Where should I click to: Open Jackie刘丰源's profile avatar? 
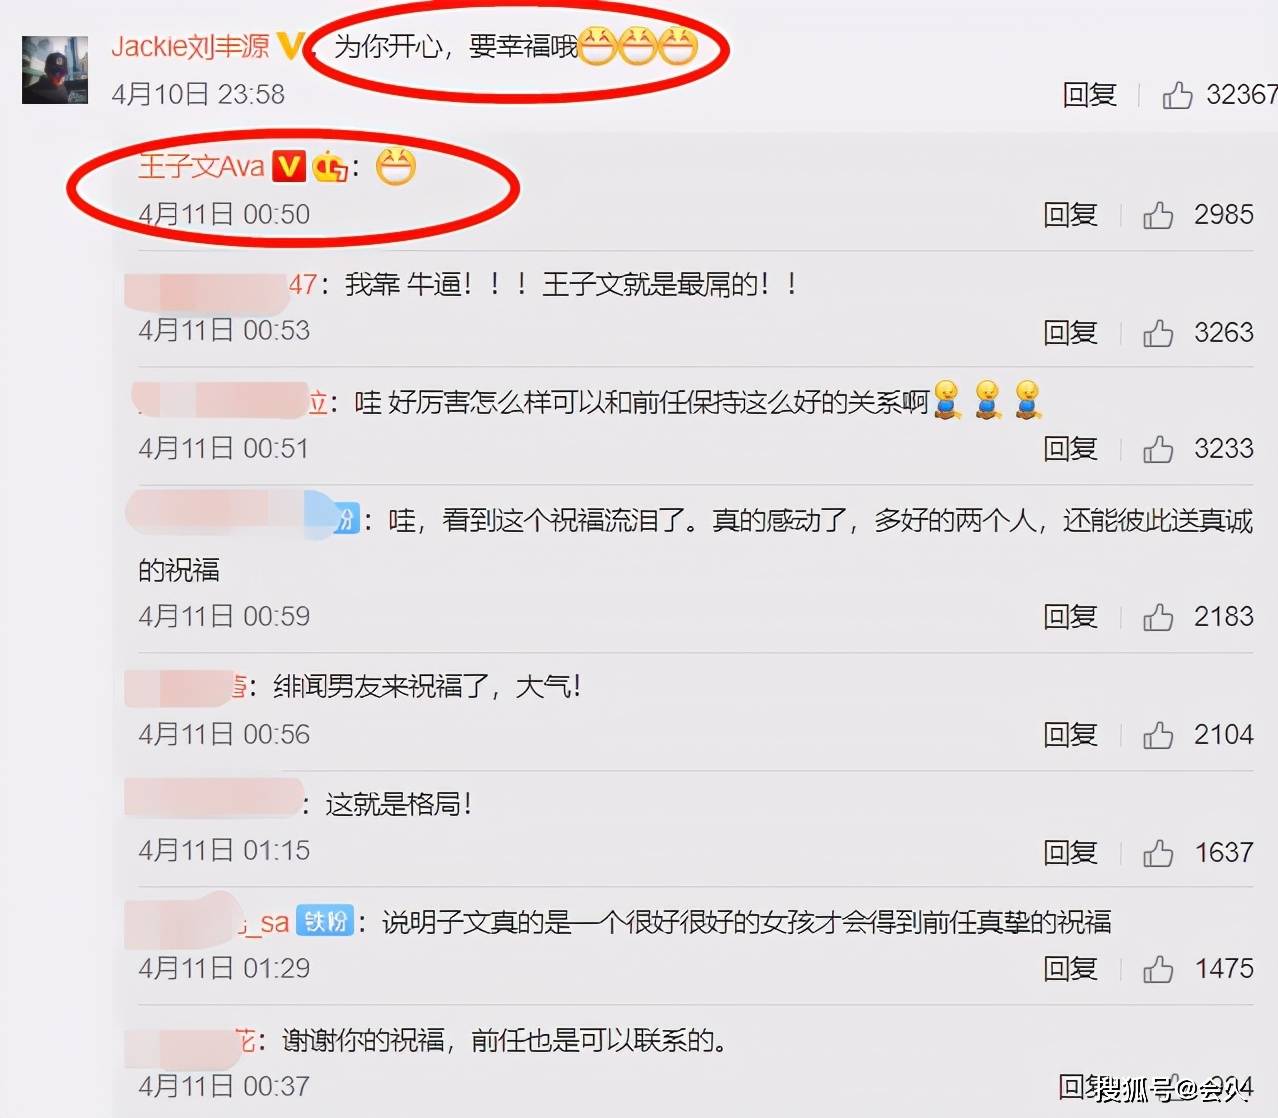click(55, 70)
